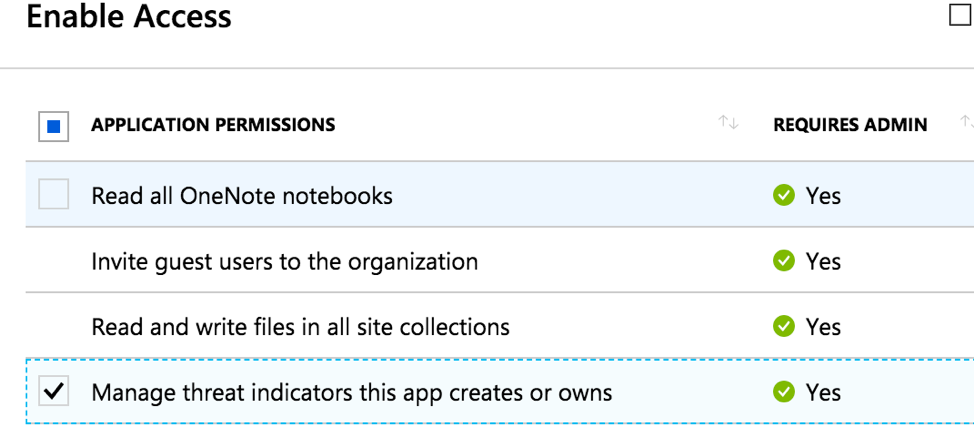
Task: Click the green check icon in OneNote row
Action: (x=784, y=195)
